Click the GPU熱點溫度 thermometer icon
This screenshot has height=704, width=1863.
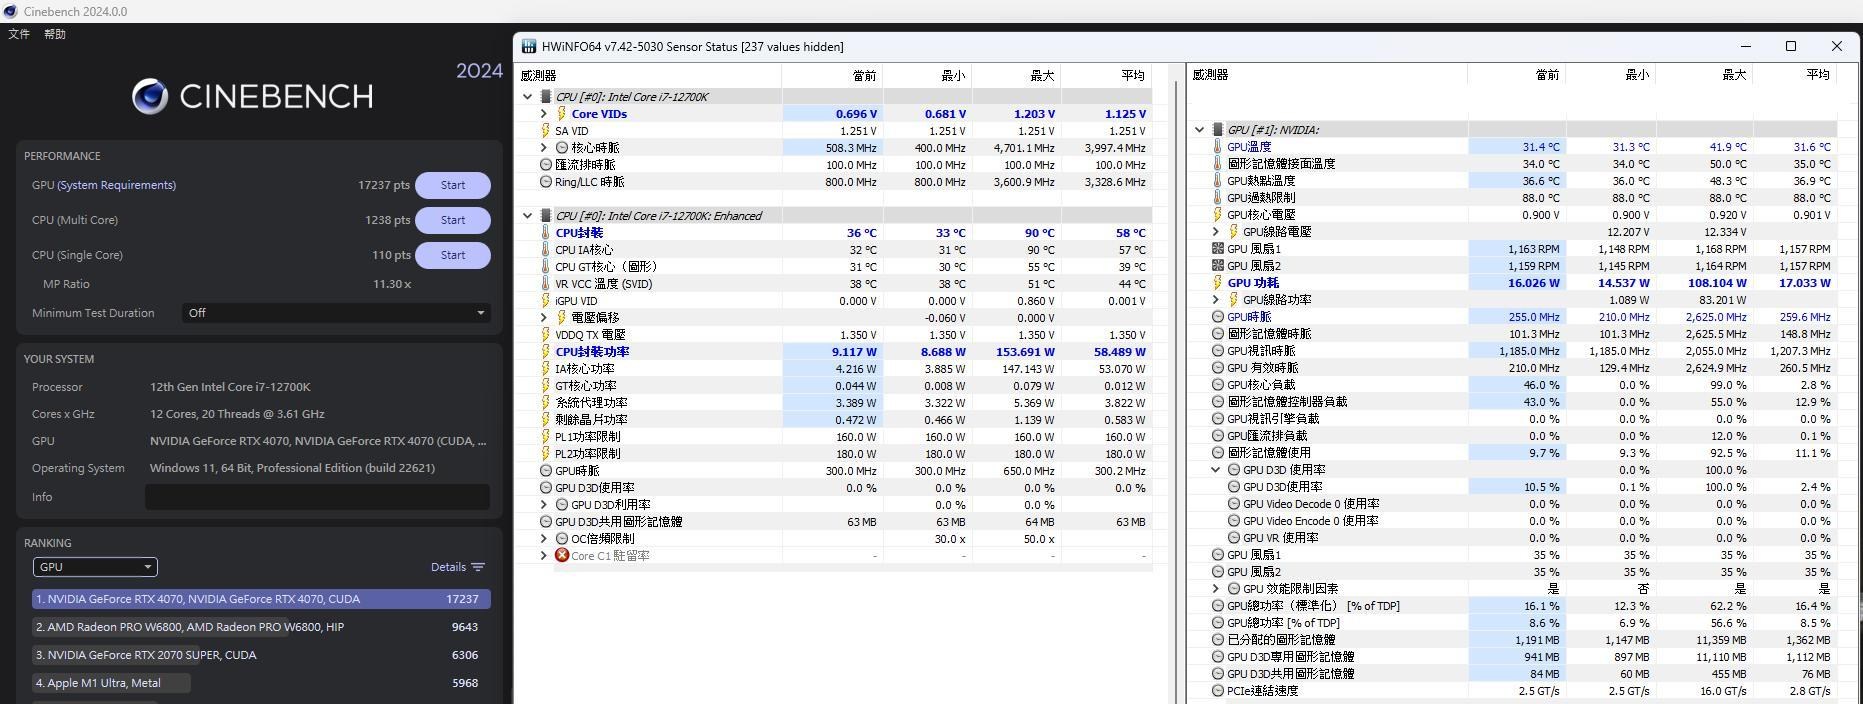pyautogui.click(x=1218, y=181)
